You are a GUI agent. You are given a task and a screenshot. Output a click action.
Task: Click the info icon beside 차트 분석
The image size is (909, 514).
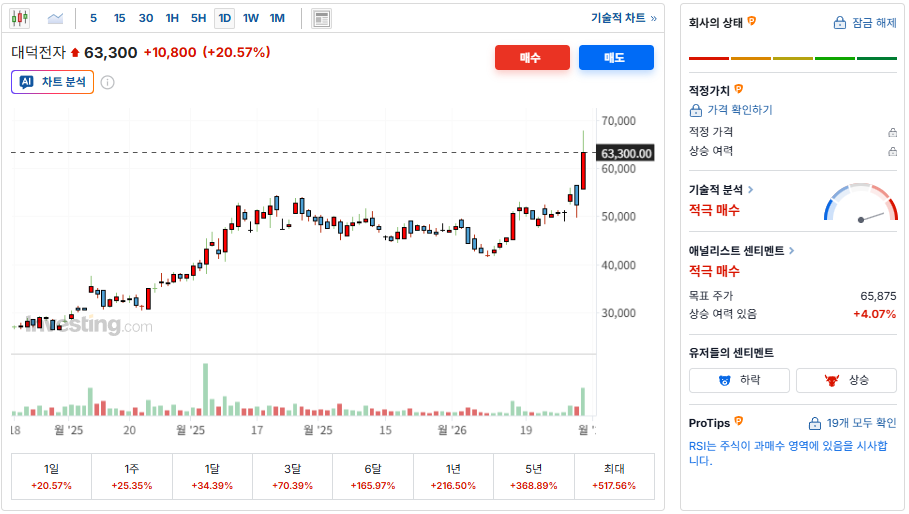tap(107, 82)
